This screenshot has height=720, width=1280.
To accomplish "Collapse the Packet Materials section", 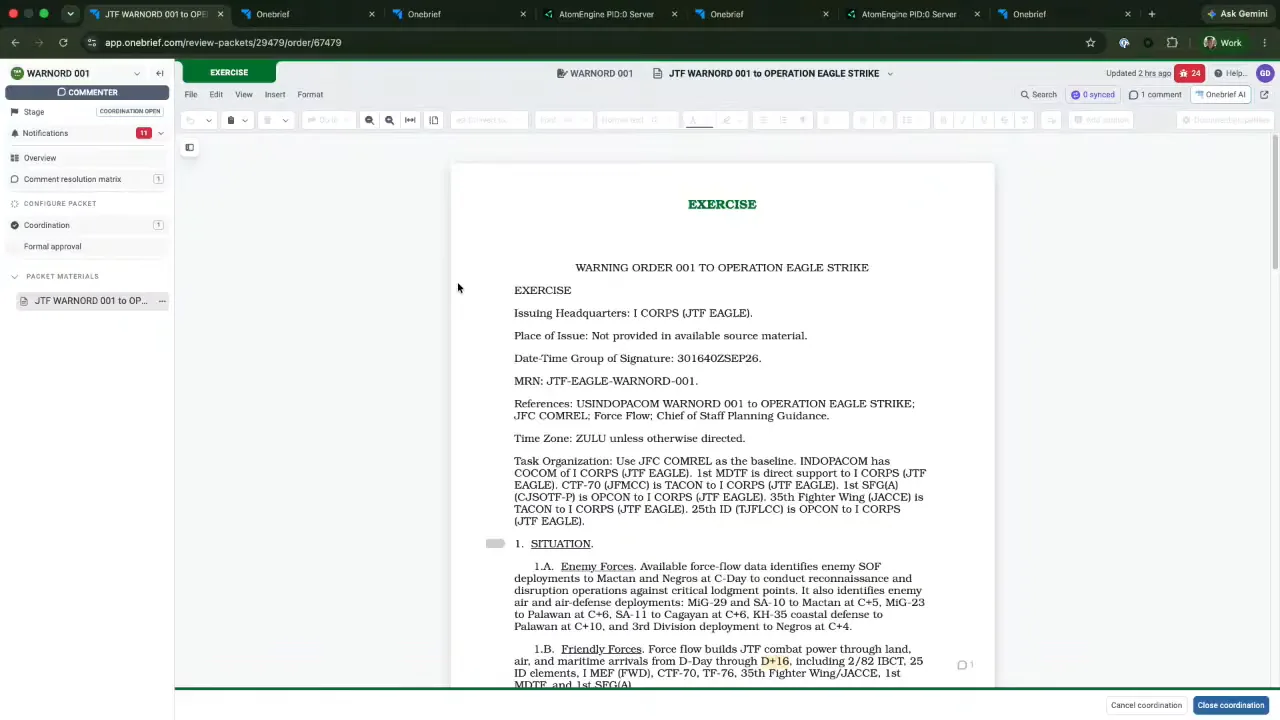I will [15, 276].
